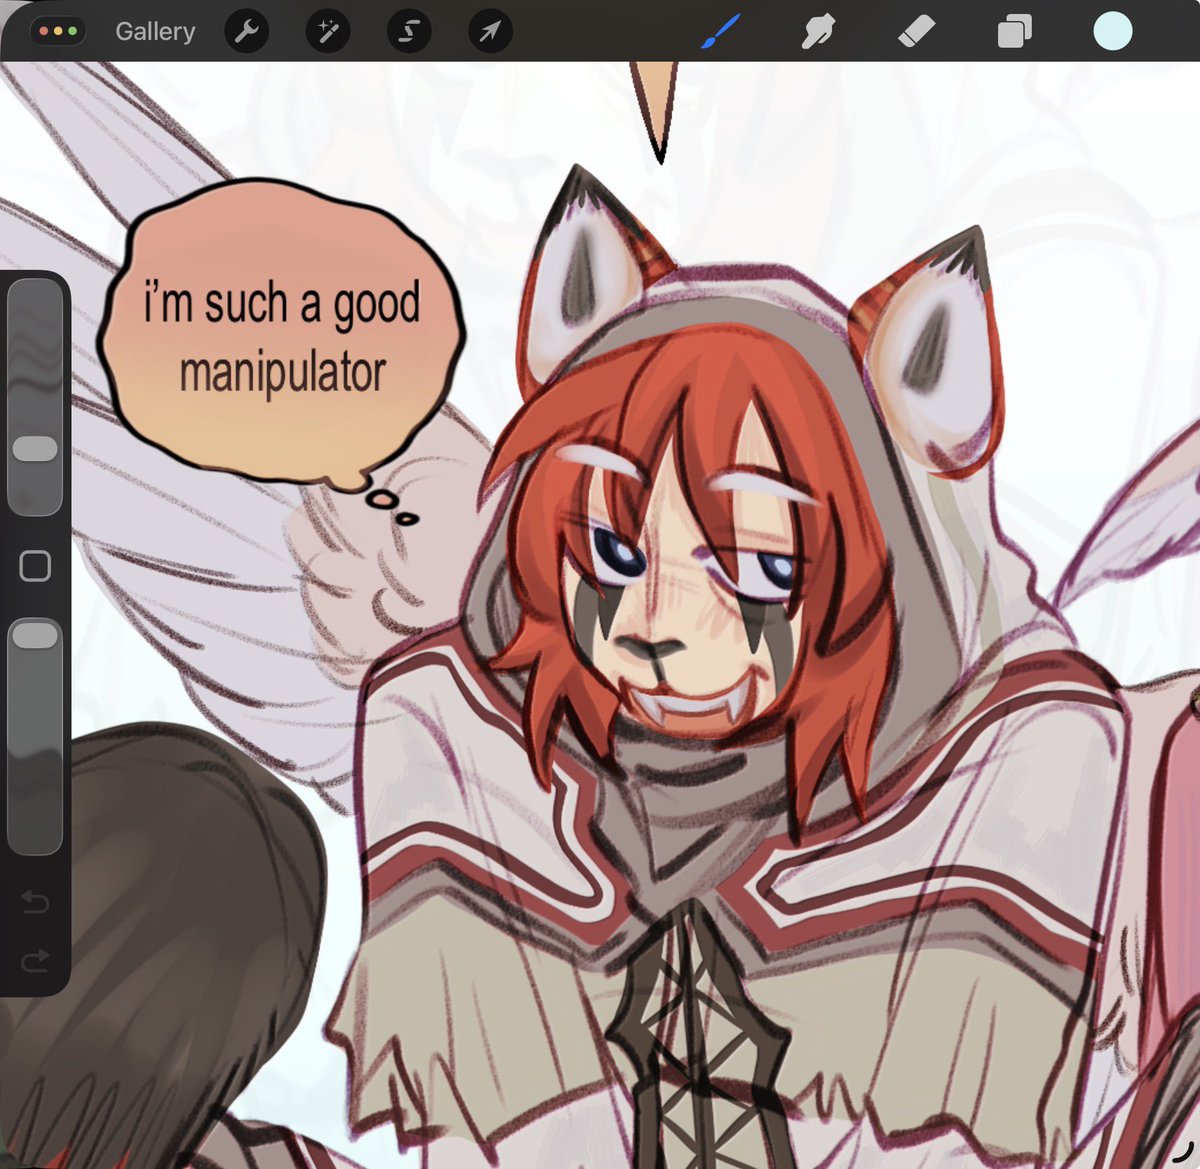Viewport: 1200px width, 1169px height.
Task: Open the Actions wrench menu
Action: coord(246,32)
